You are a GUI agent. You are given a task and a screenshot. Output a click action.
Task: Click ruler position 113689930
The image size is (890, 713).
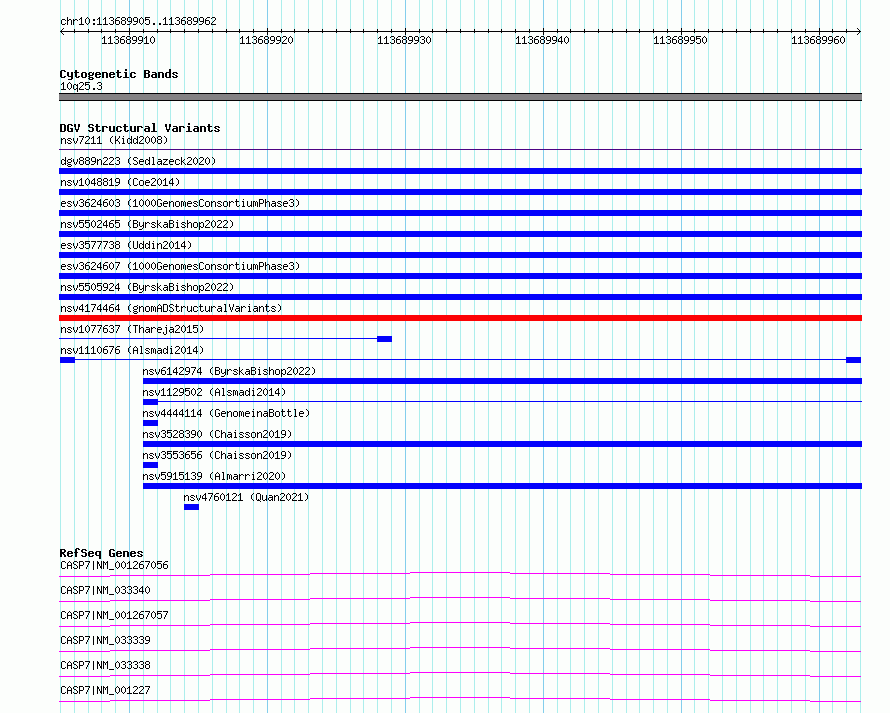[x=404, y=41]
